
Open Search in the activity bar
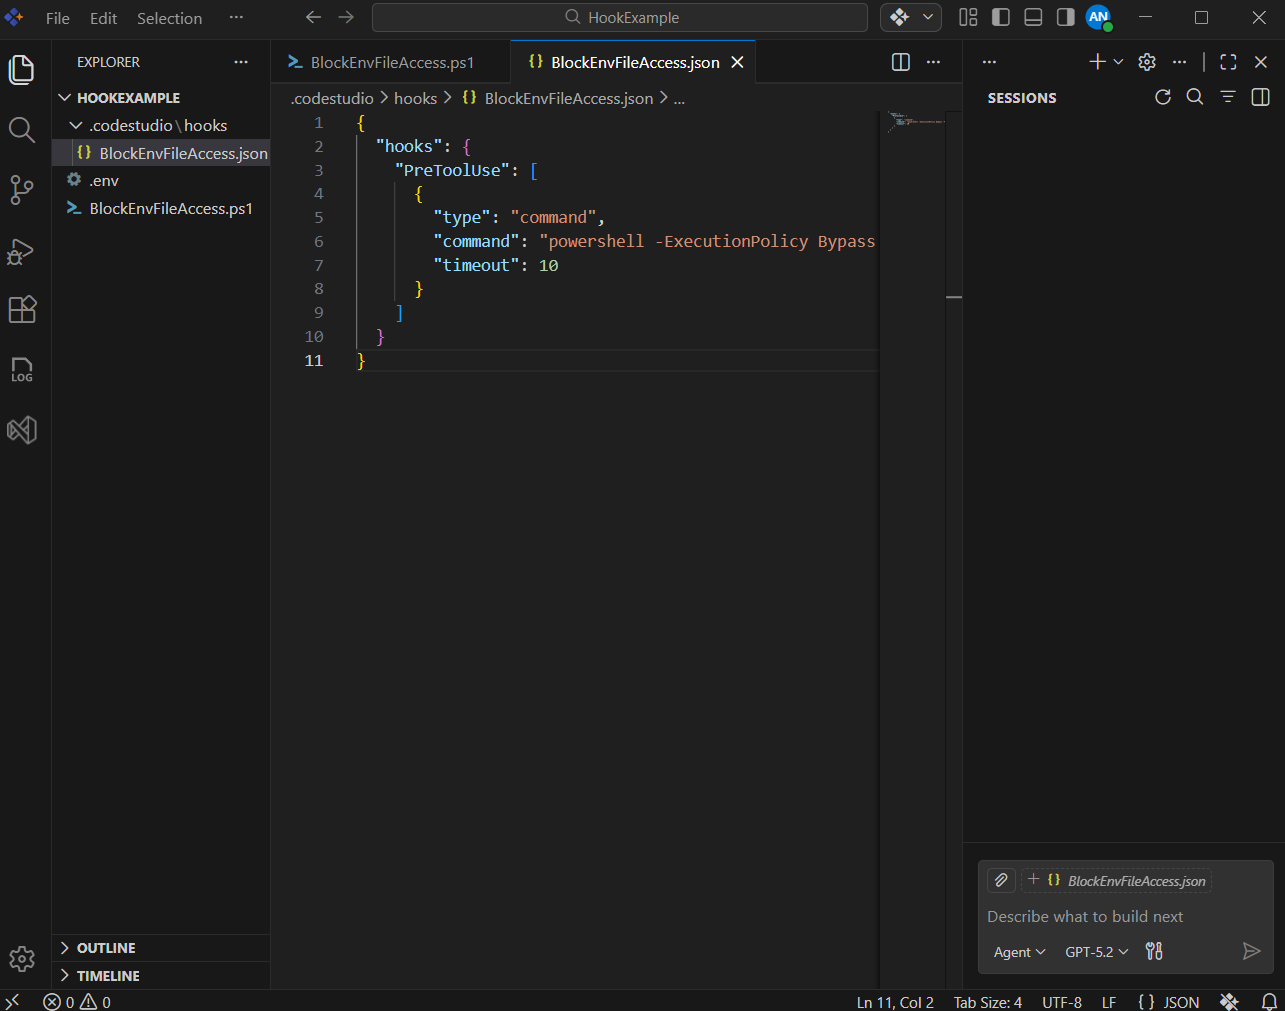coord(22,130)
